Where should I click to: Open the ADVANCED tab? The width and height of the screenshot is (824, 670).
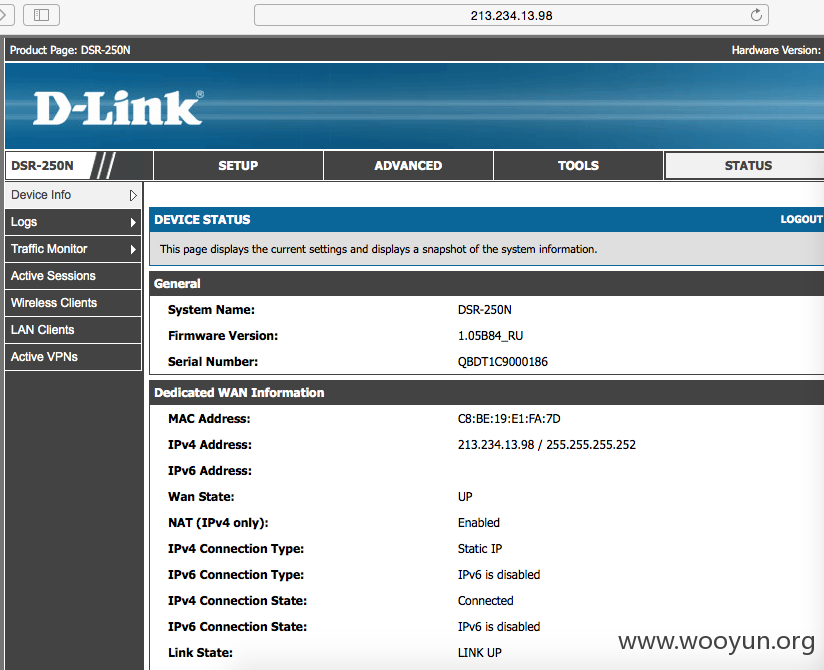pyautogui.click(x=408, y=166)
